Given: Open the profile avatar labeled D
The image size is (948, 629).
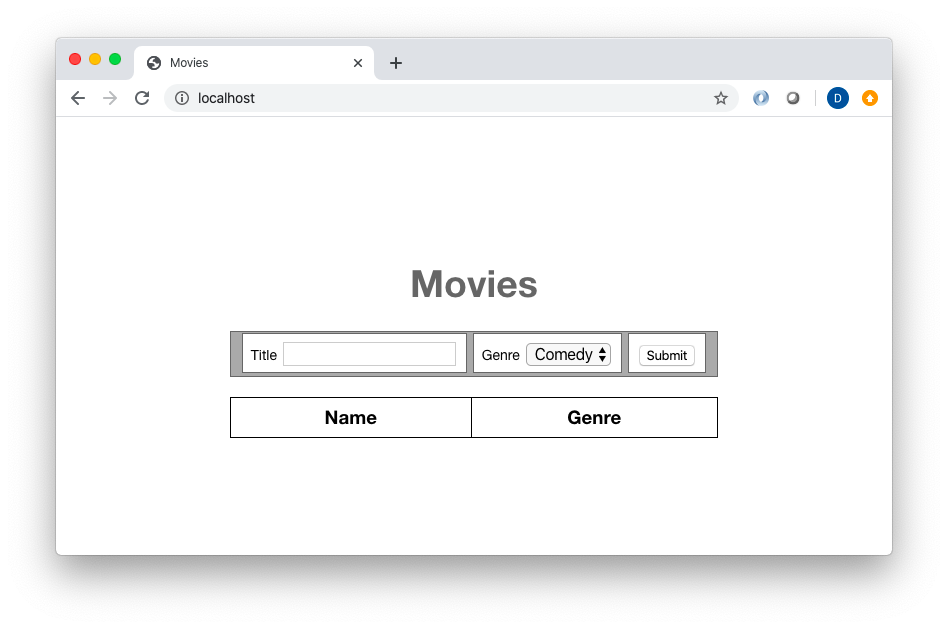Looking at the screenshot, I should coord(837,98).
